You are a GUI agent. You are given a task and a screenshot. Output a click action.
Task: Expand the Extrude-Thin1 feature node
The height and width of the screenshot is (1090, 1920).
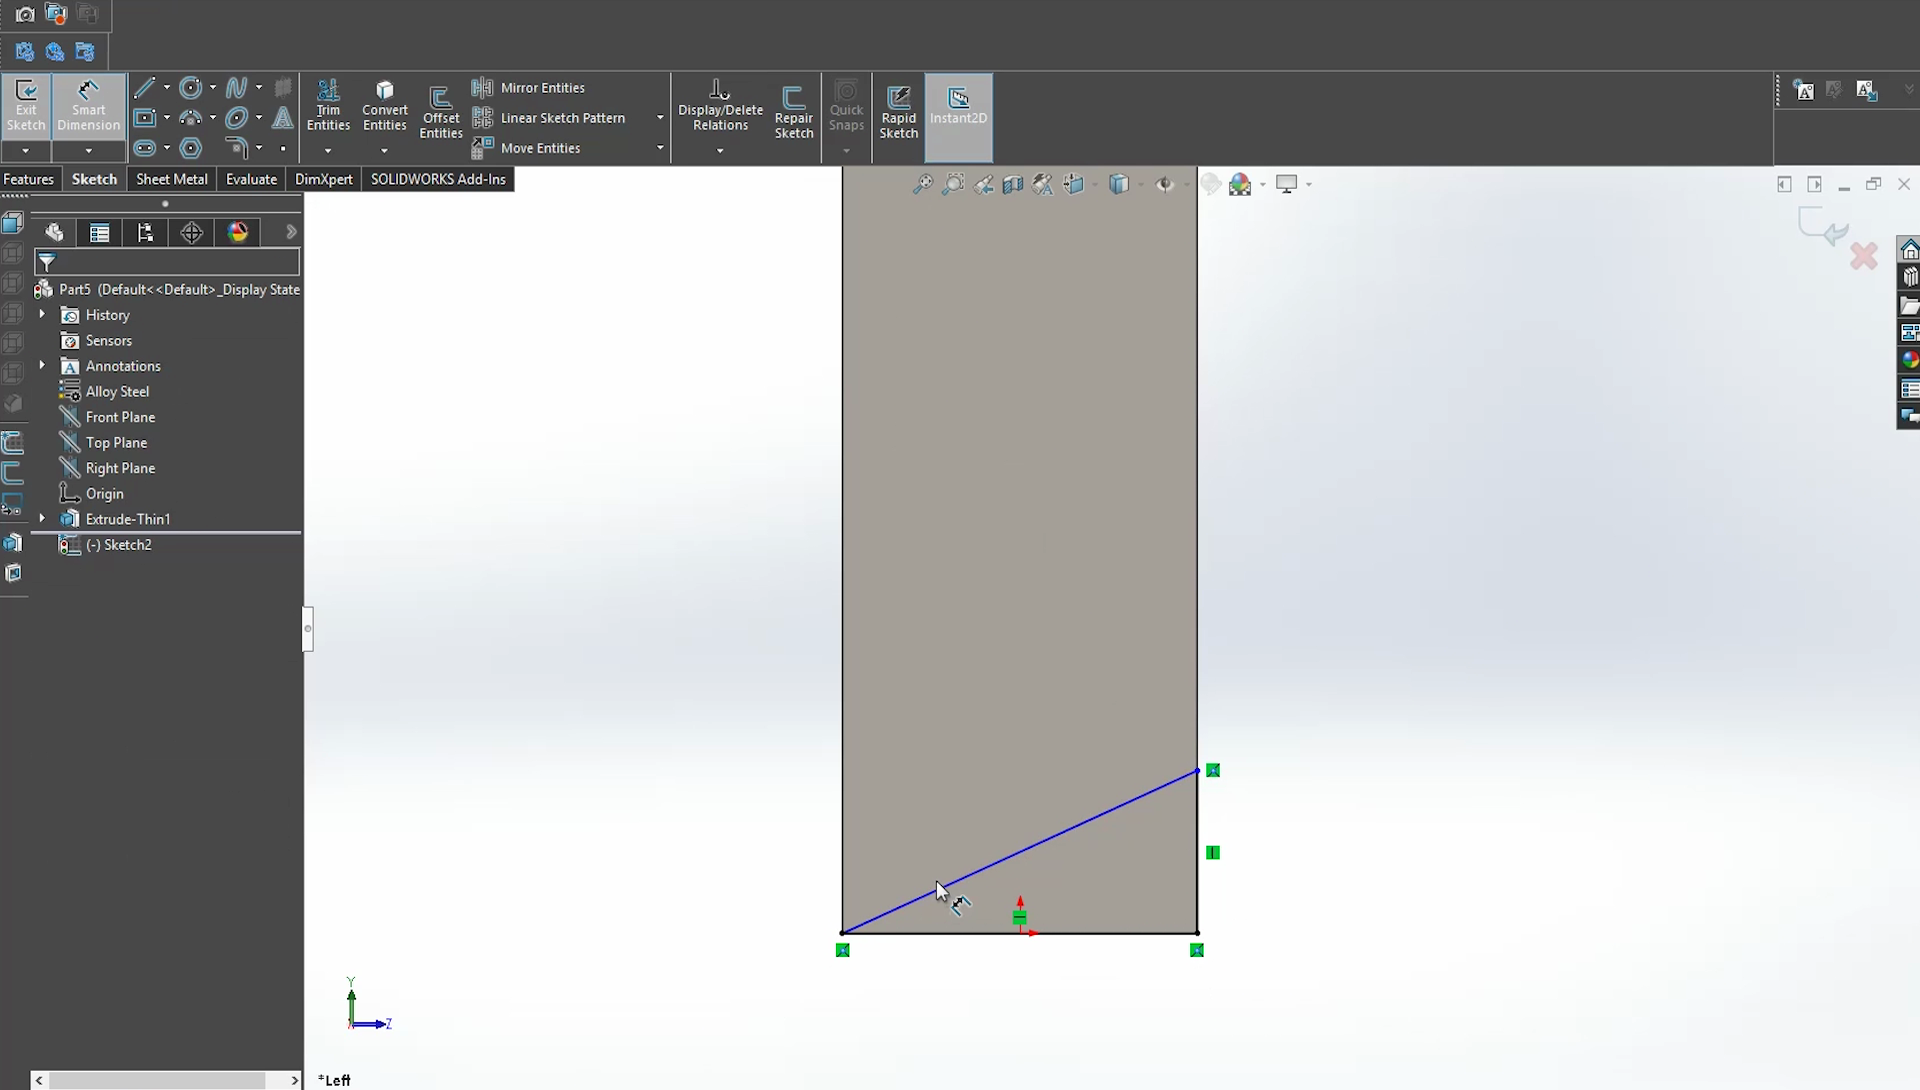[42, 519]
